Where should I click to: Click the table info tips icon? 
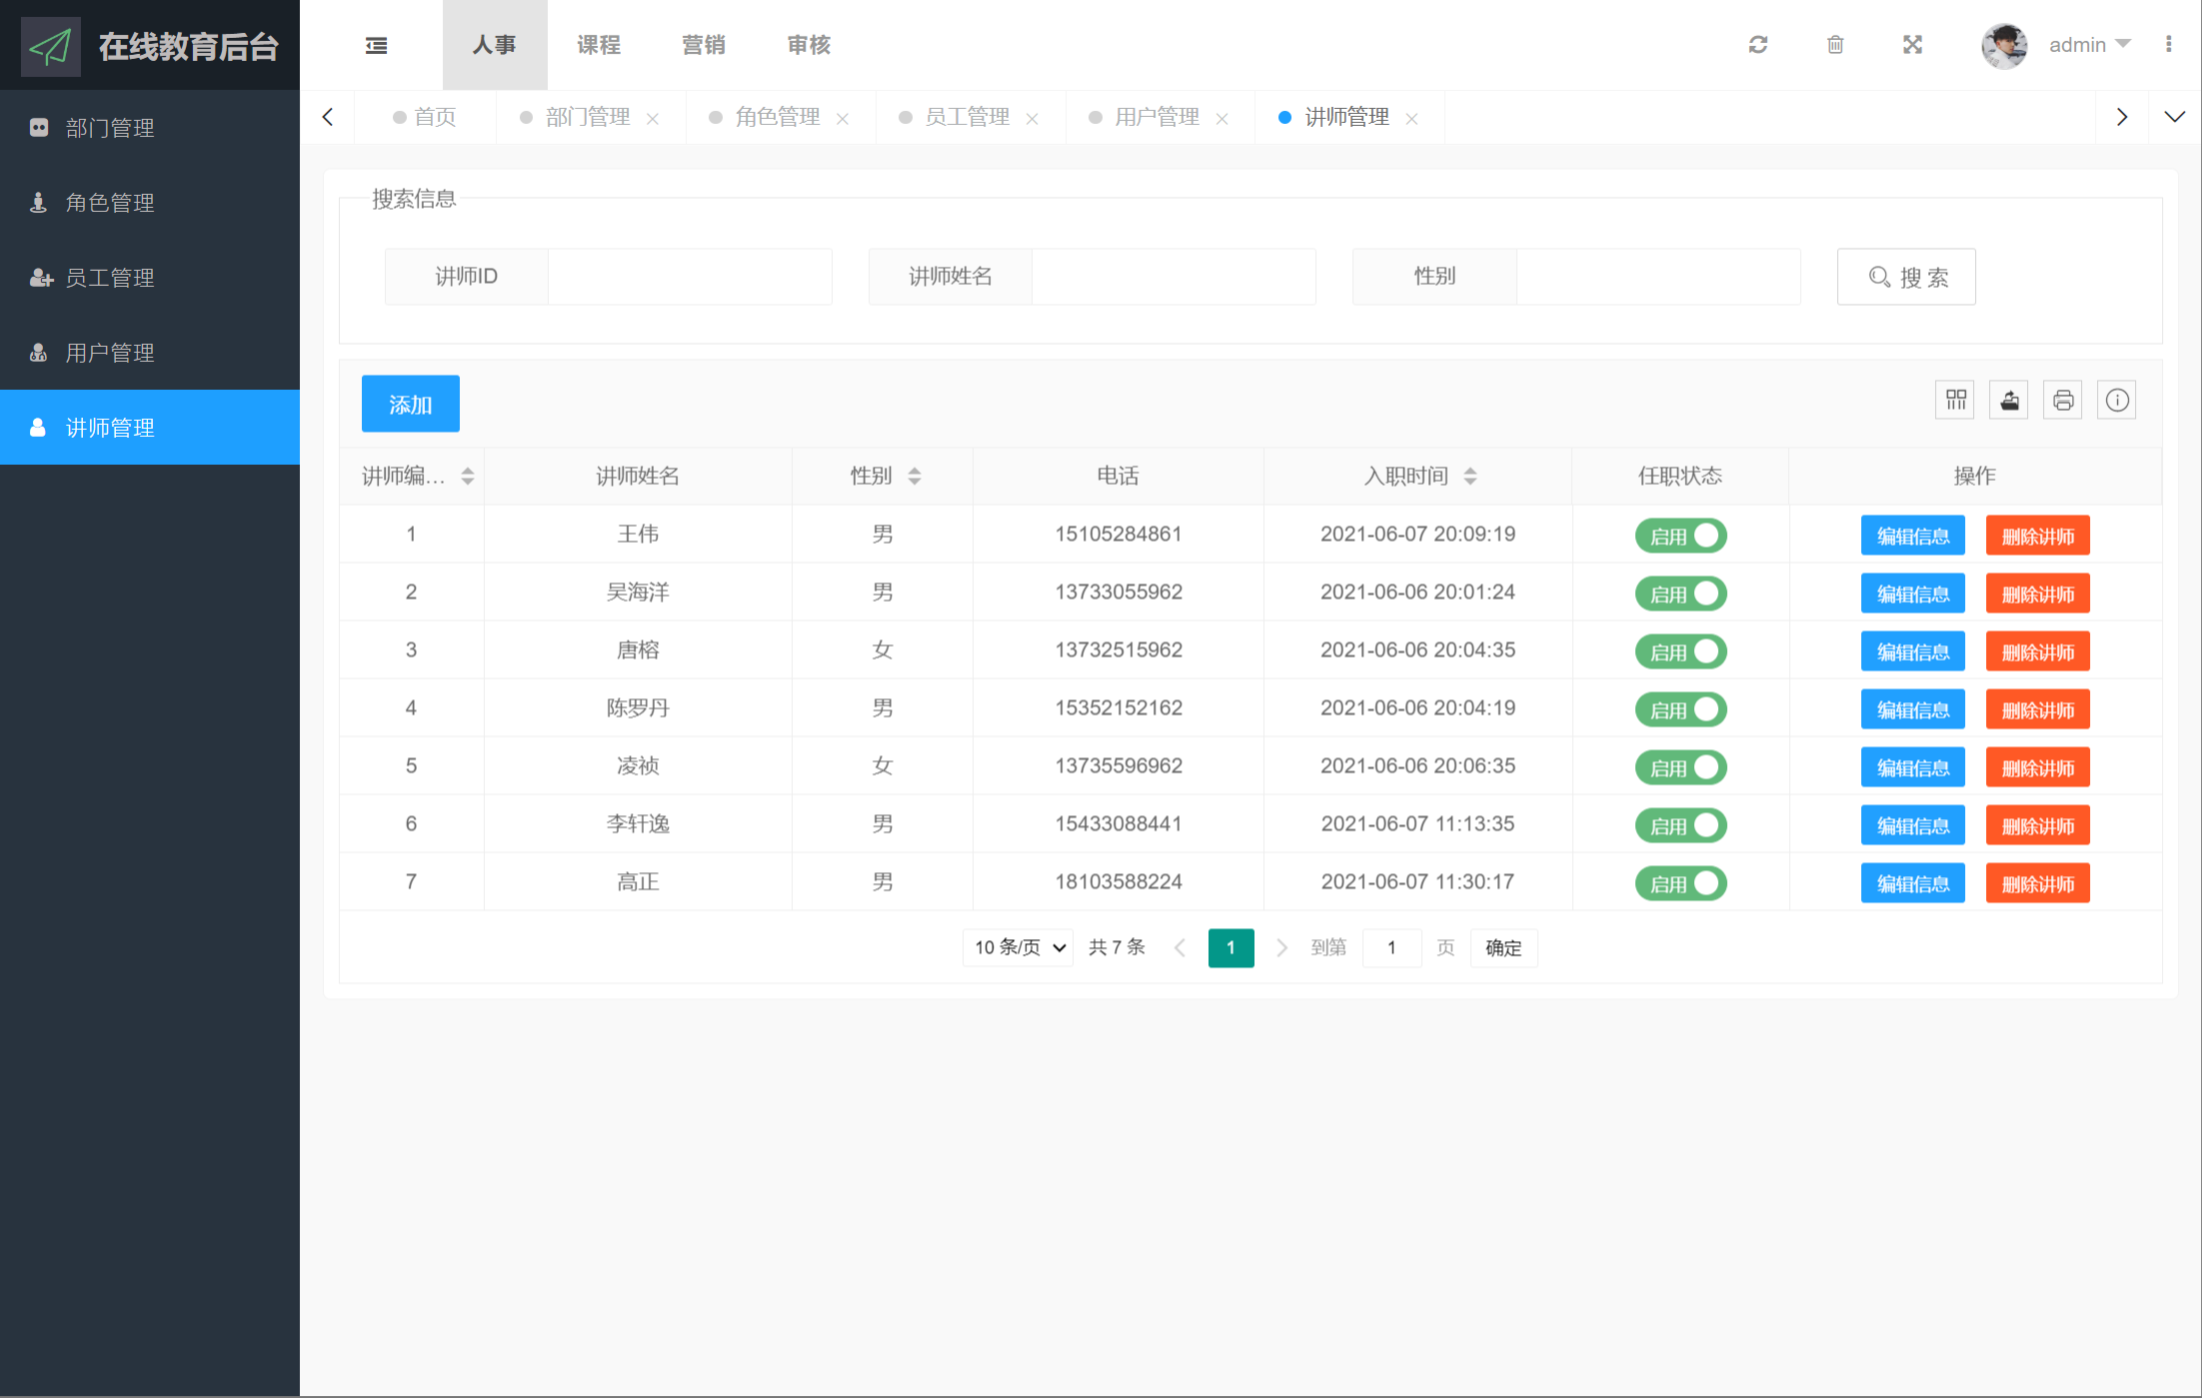(x=2117, y=401)
